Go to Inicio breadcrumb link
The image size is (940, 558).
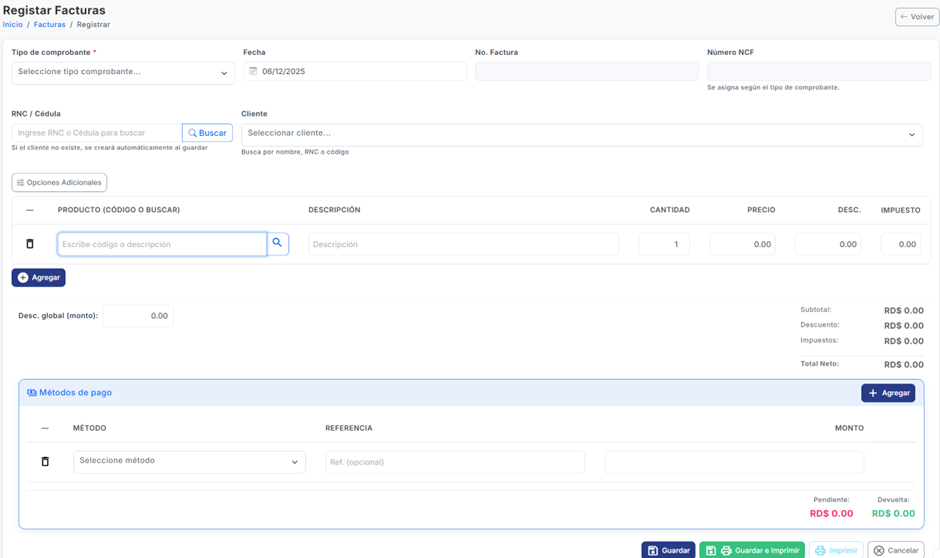[13, 24]
